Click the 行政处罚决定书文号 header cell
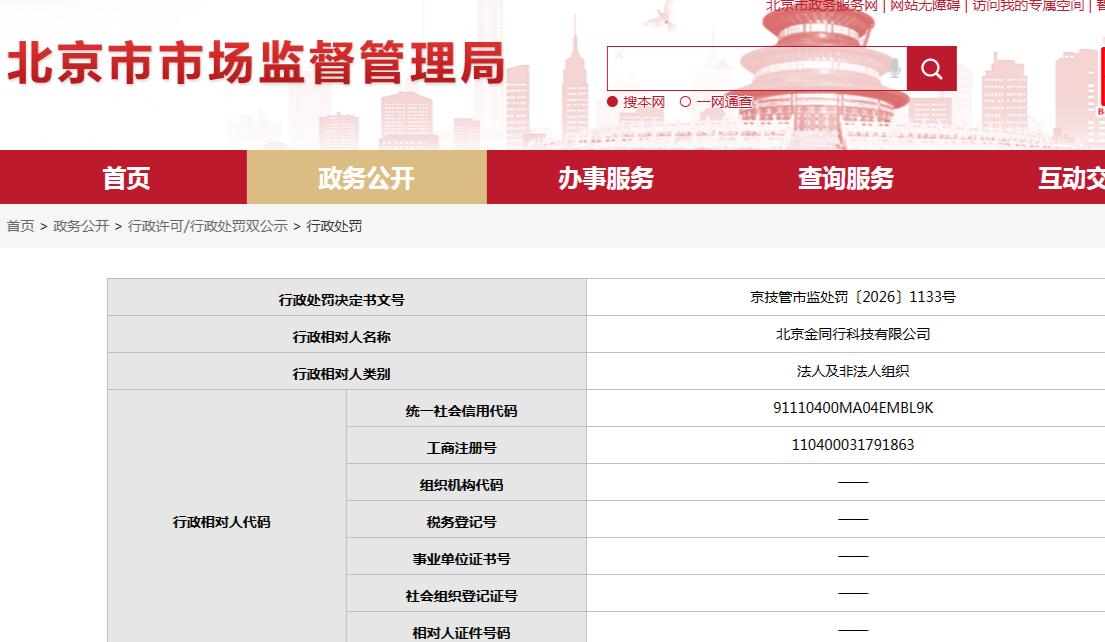The height and width of the screenshot is (642, 1105). click(347, 297)
